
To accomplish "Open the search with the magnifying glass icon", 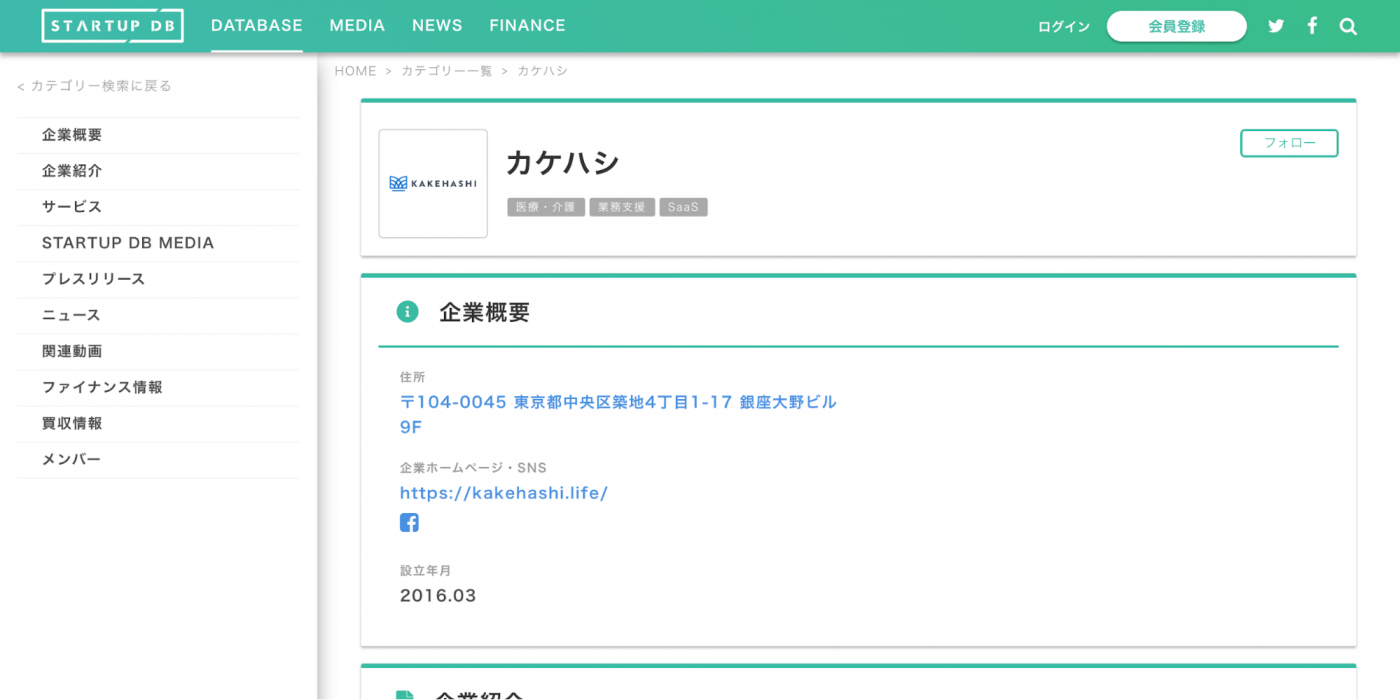I will pos(1348,26).
